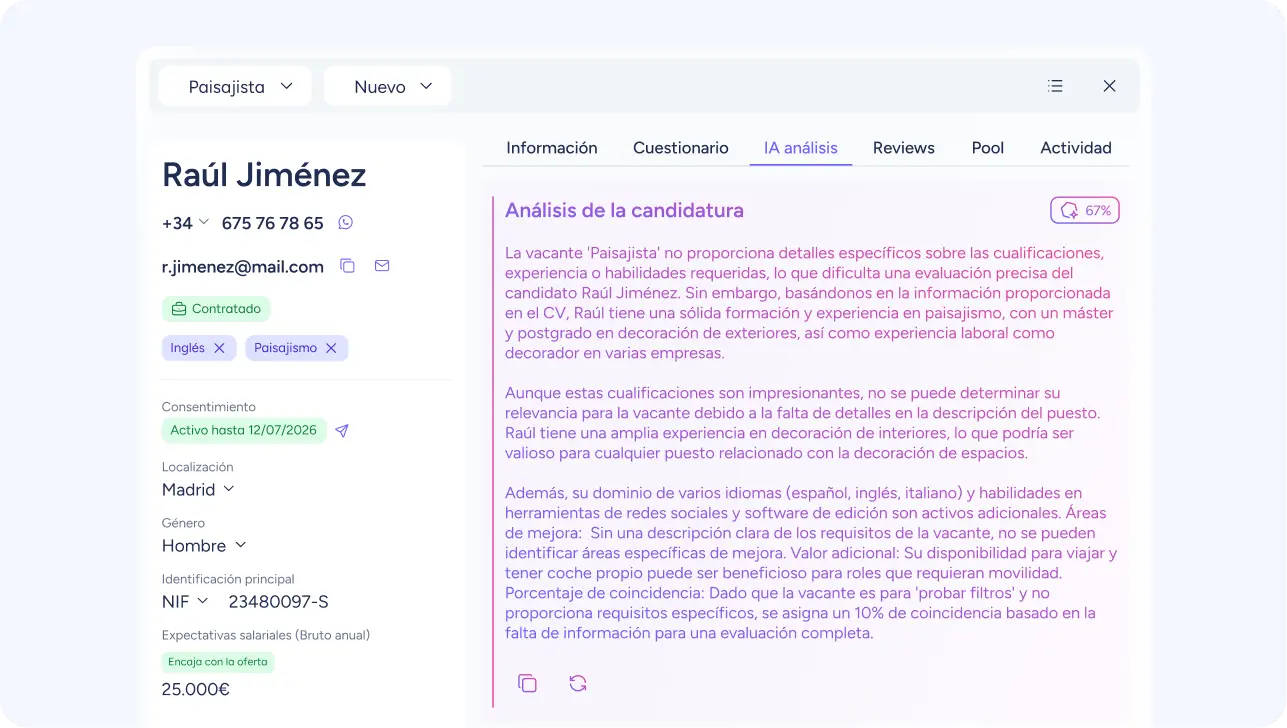Open the Hombre gender dropdown
This screenshot has height=728, width=1287.
[204, 545]
